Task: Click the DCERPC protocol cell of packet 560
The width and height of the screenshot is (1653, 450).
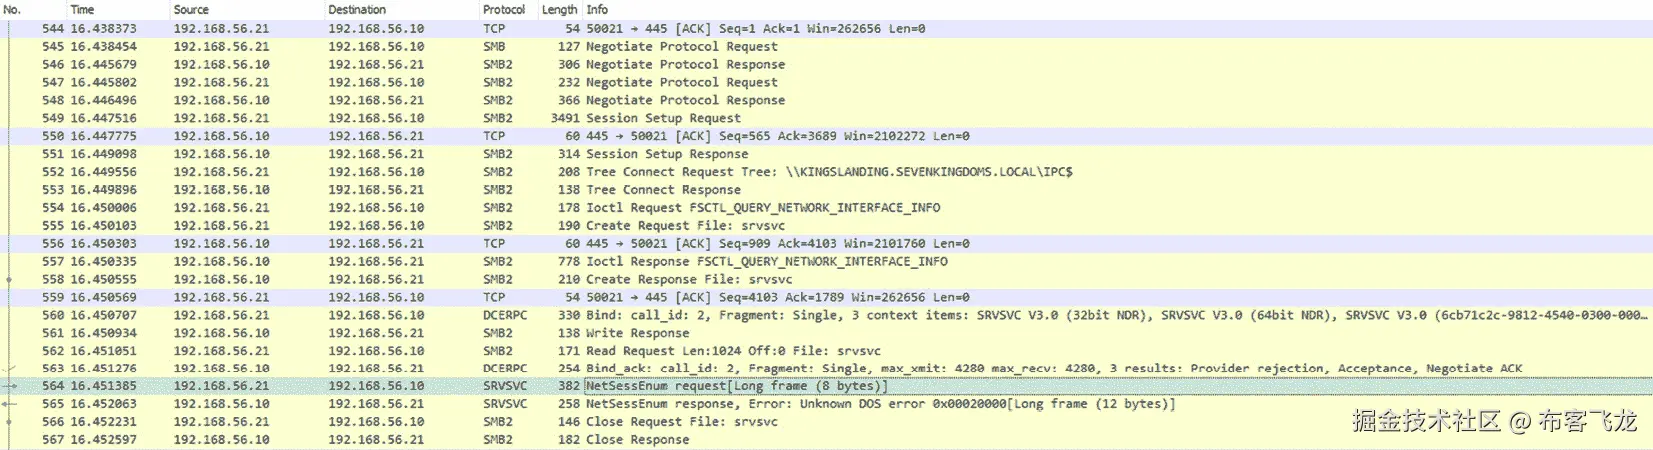Action: pyautogui.click(x=505, y=315)
